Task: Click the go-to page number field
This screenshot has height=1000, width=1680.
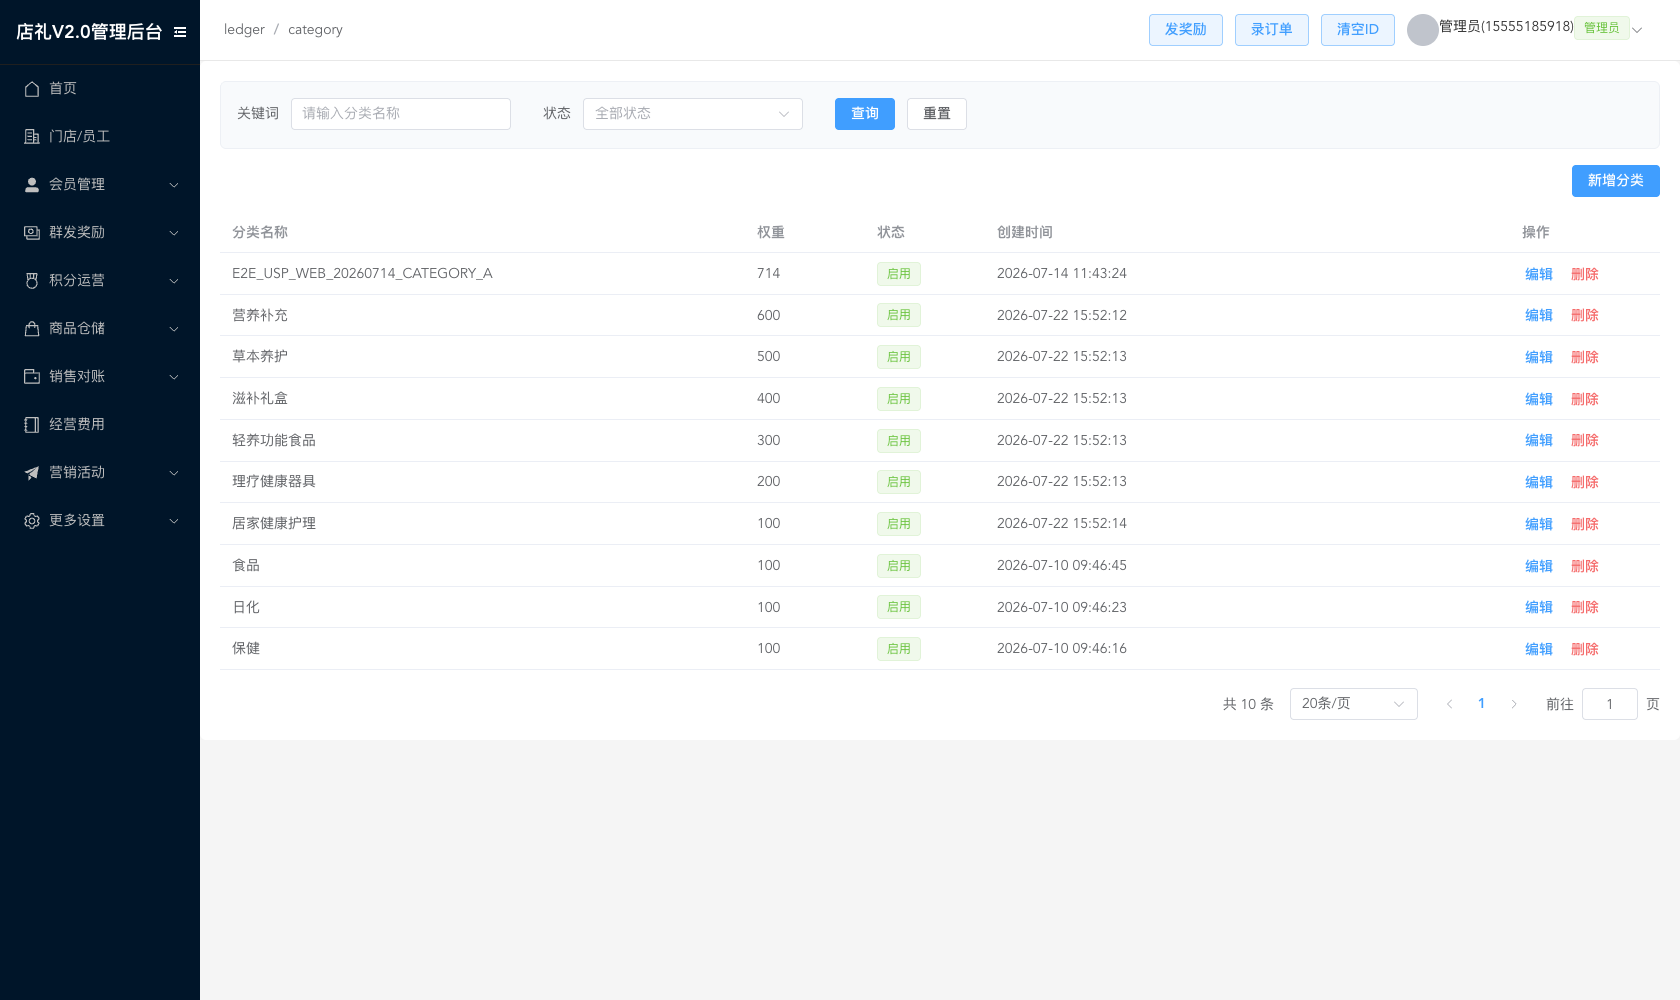Action: [1609, 704]
